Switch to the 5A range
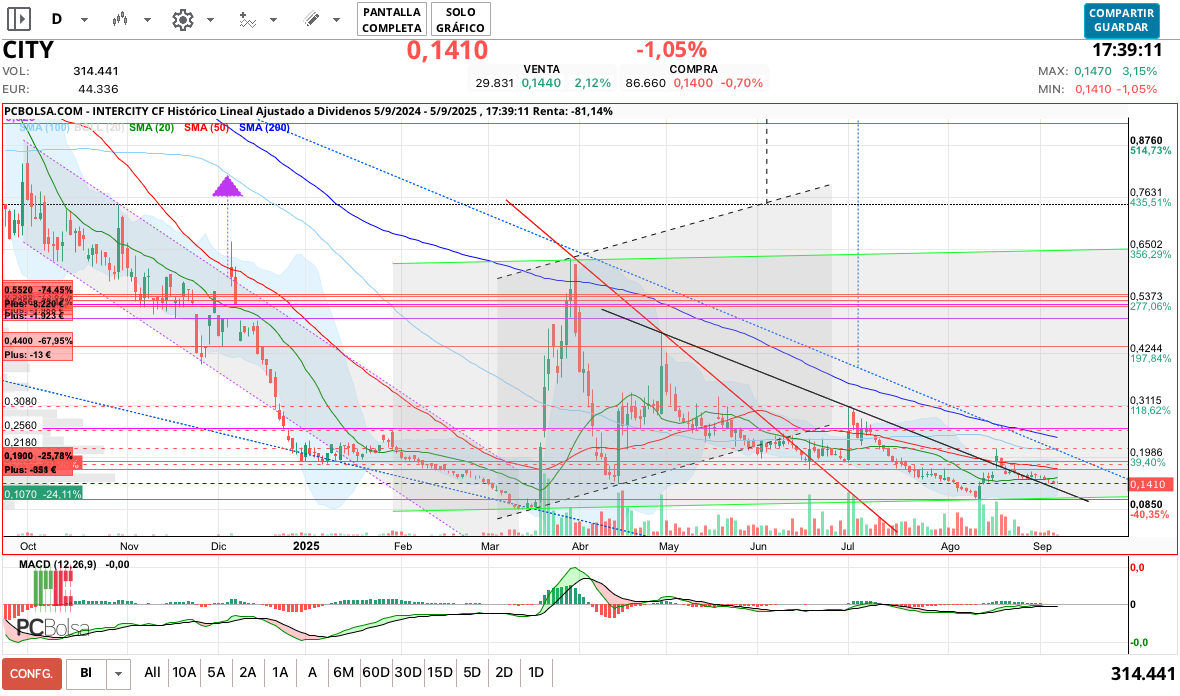Viewport: 1180px width, 696px height. click(x=216, y=673)
